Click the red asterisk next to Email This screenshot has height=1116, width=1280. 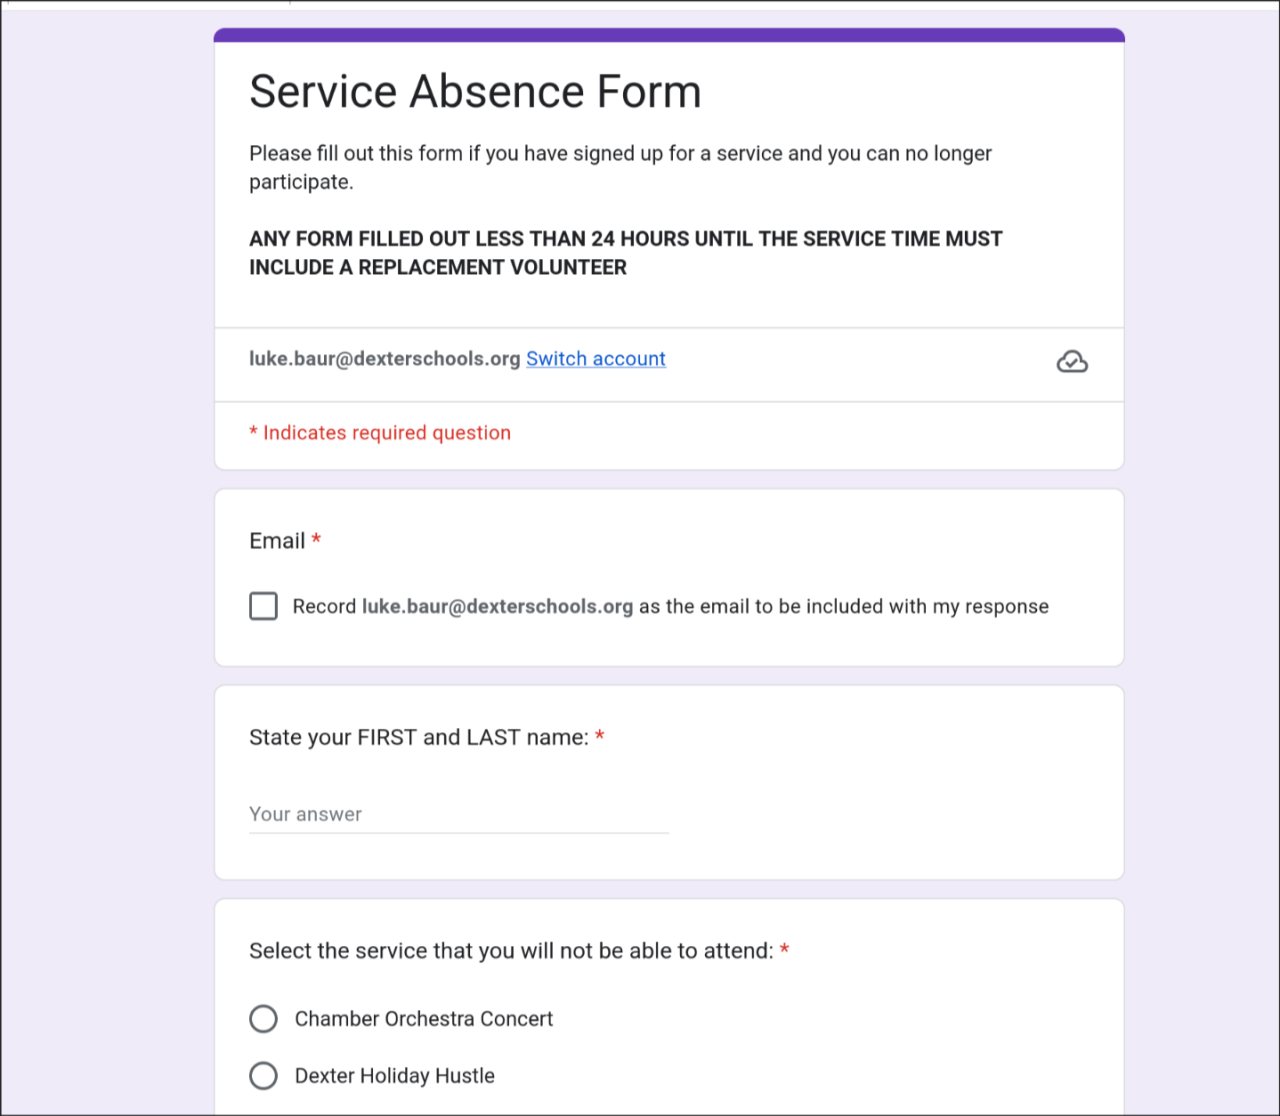coord(316,540)
